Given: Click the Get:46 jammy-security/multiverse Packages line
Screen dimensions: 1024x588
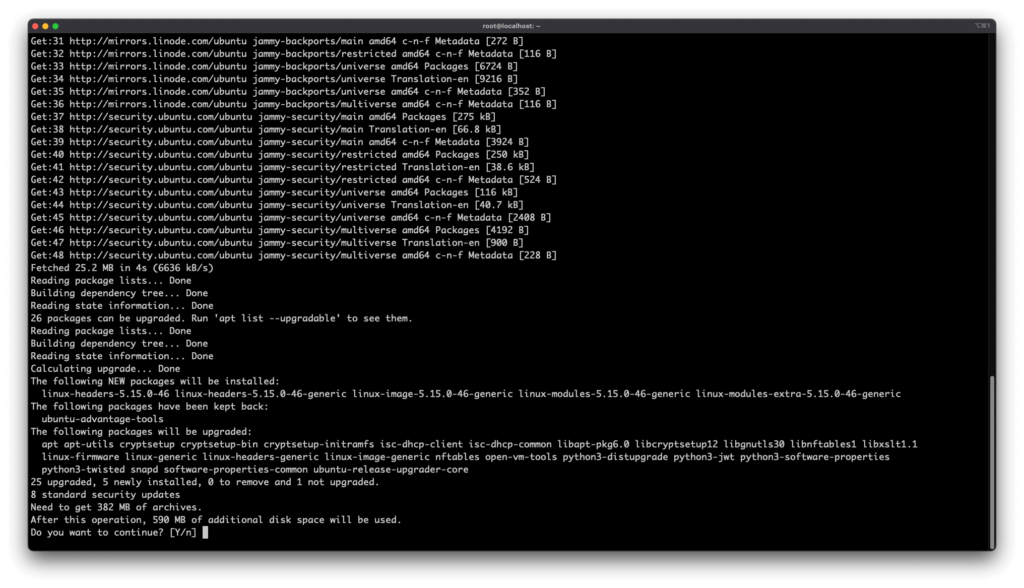Looking at the screenshot, I should (280, 230).
